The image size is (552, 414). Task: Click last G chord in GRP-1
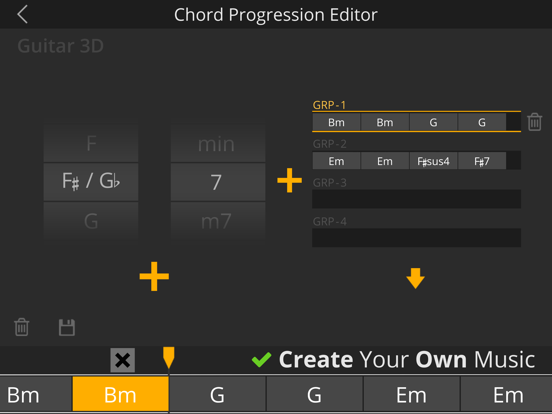tap(482, 122)
